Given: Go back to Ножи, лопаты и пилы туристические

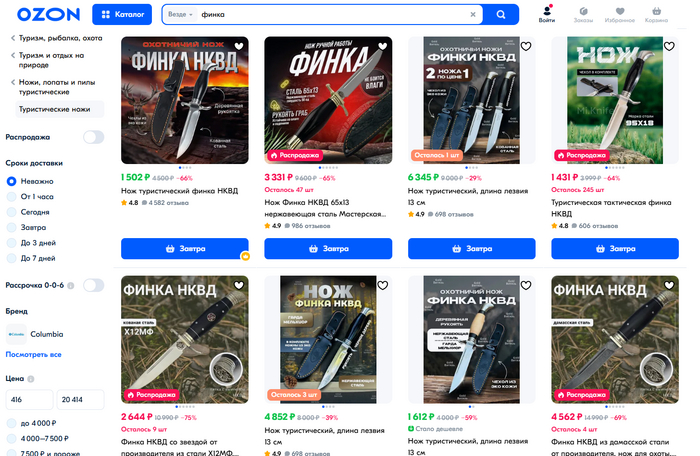Looking at the screenshot, I should click(53, 87).
